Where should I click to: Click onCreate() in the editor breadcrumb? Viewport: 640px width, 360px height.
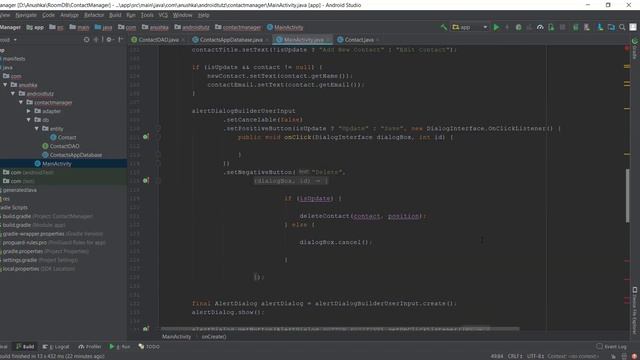point(214,337)
